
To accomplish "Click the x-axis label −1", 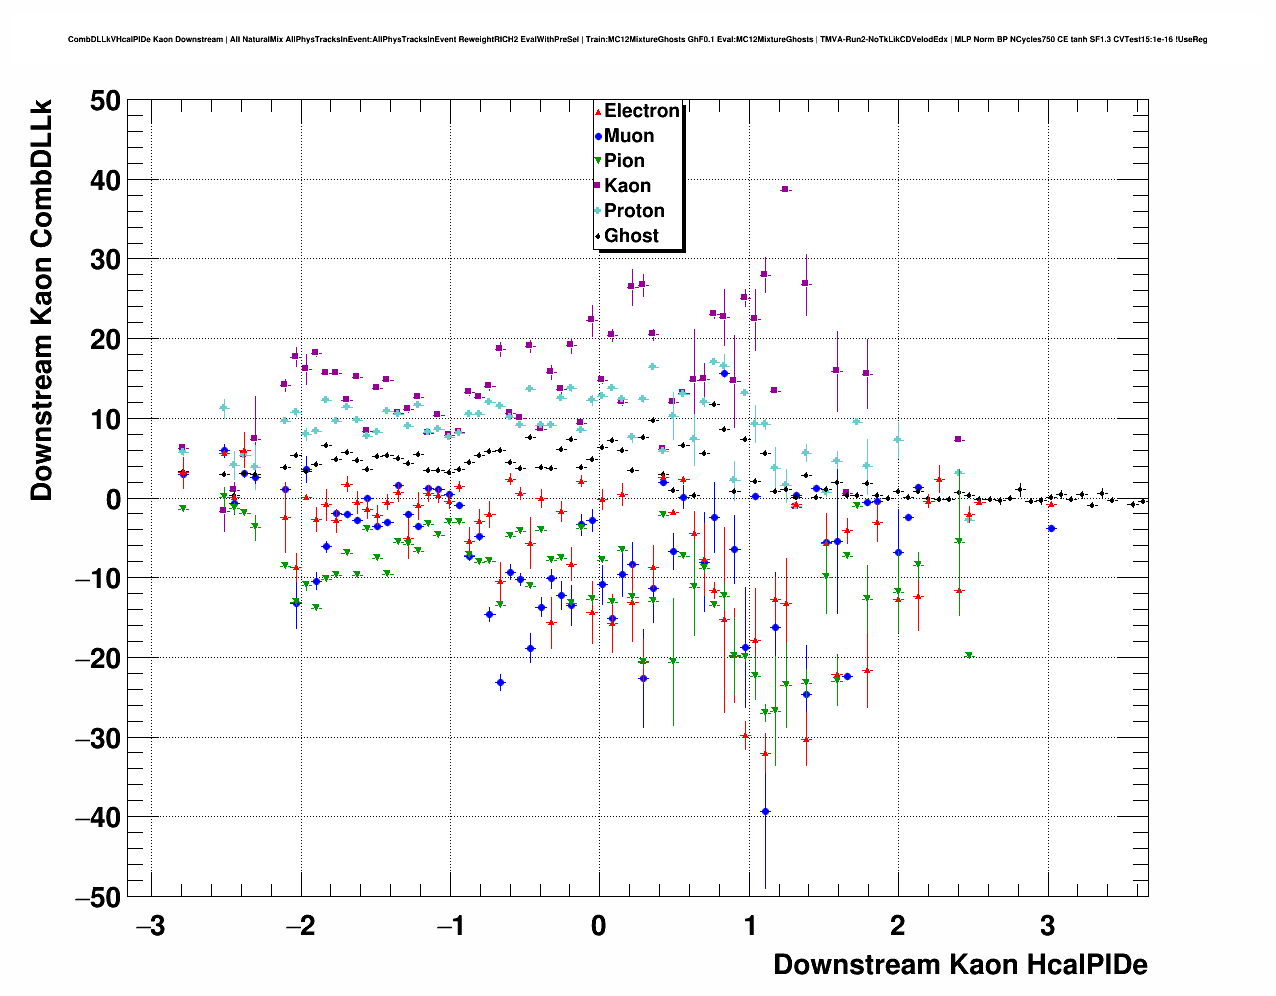I will click(x=450, y=926).
